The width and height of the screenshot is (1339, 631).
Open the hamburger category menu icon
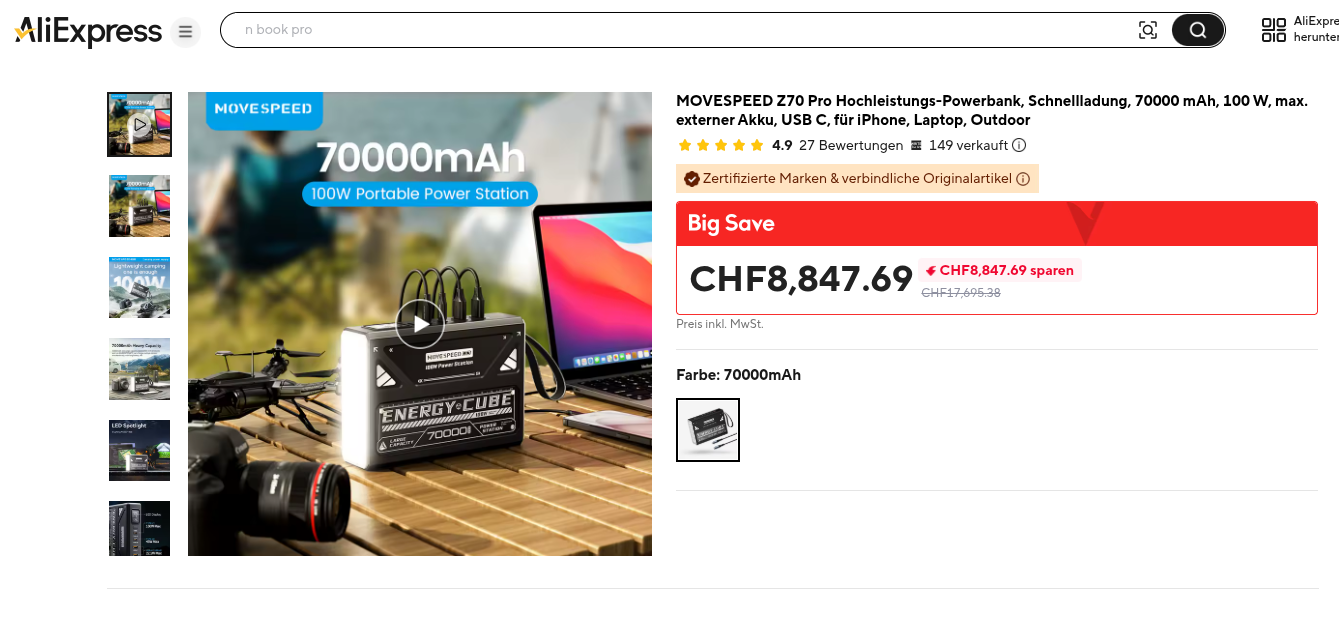tap(185, 32)
